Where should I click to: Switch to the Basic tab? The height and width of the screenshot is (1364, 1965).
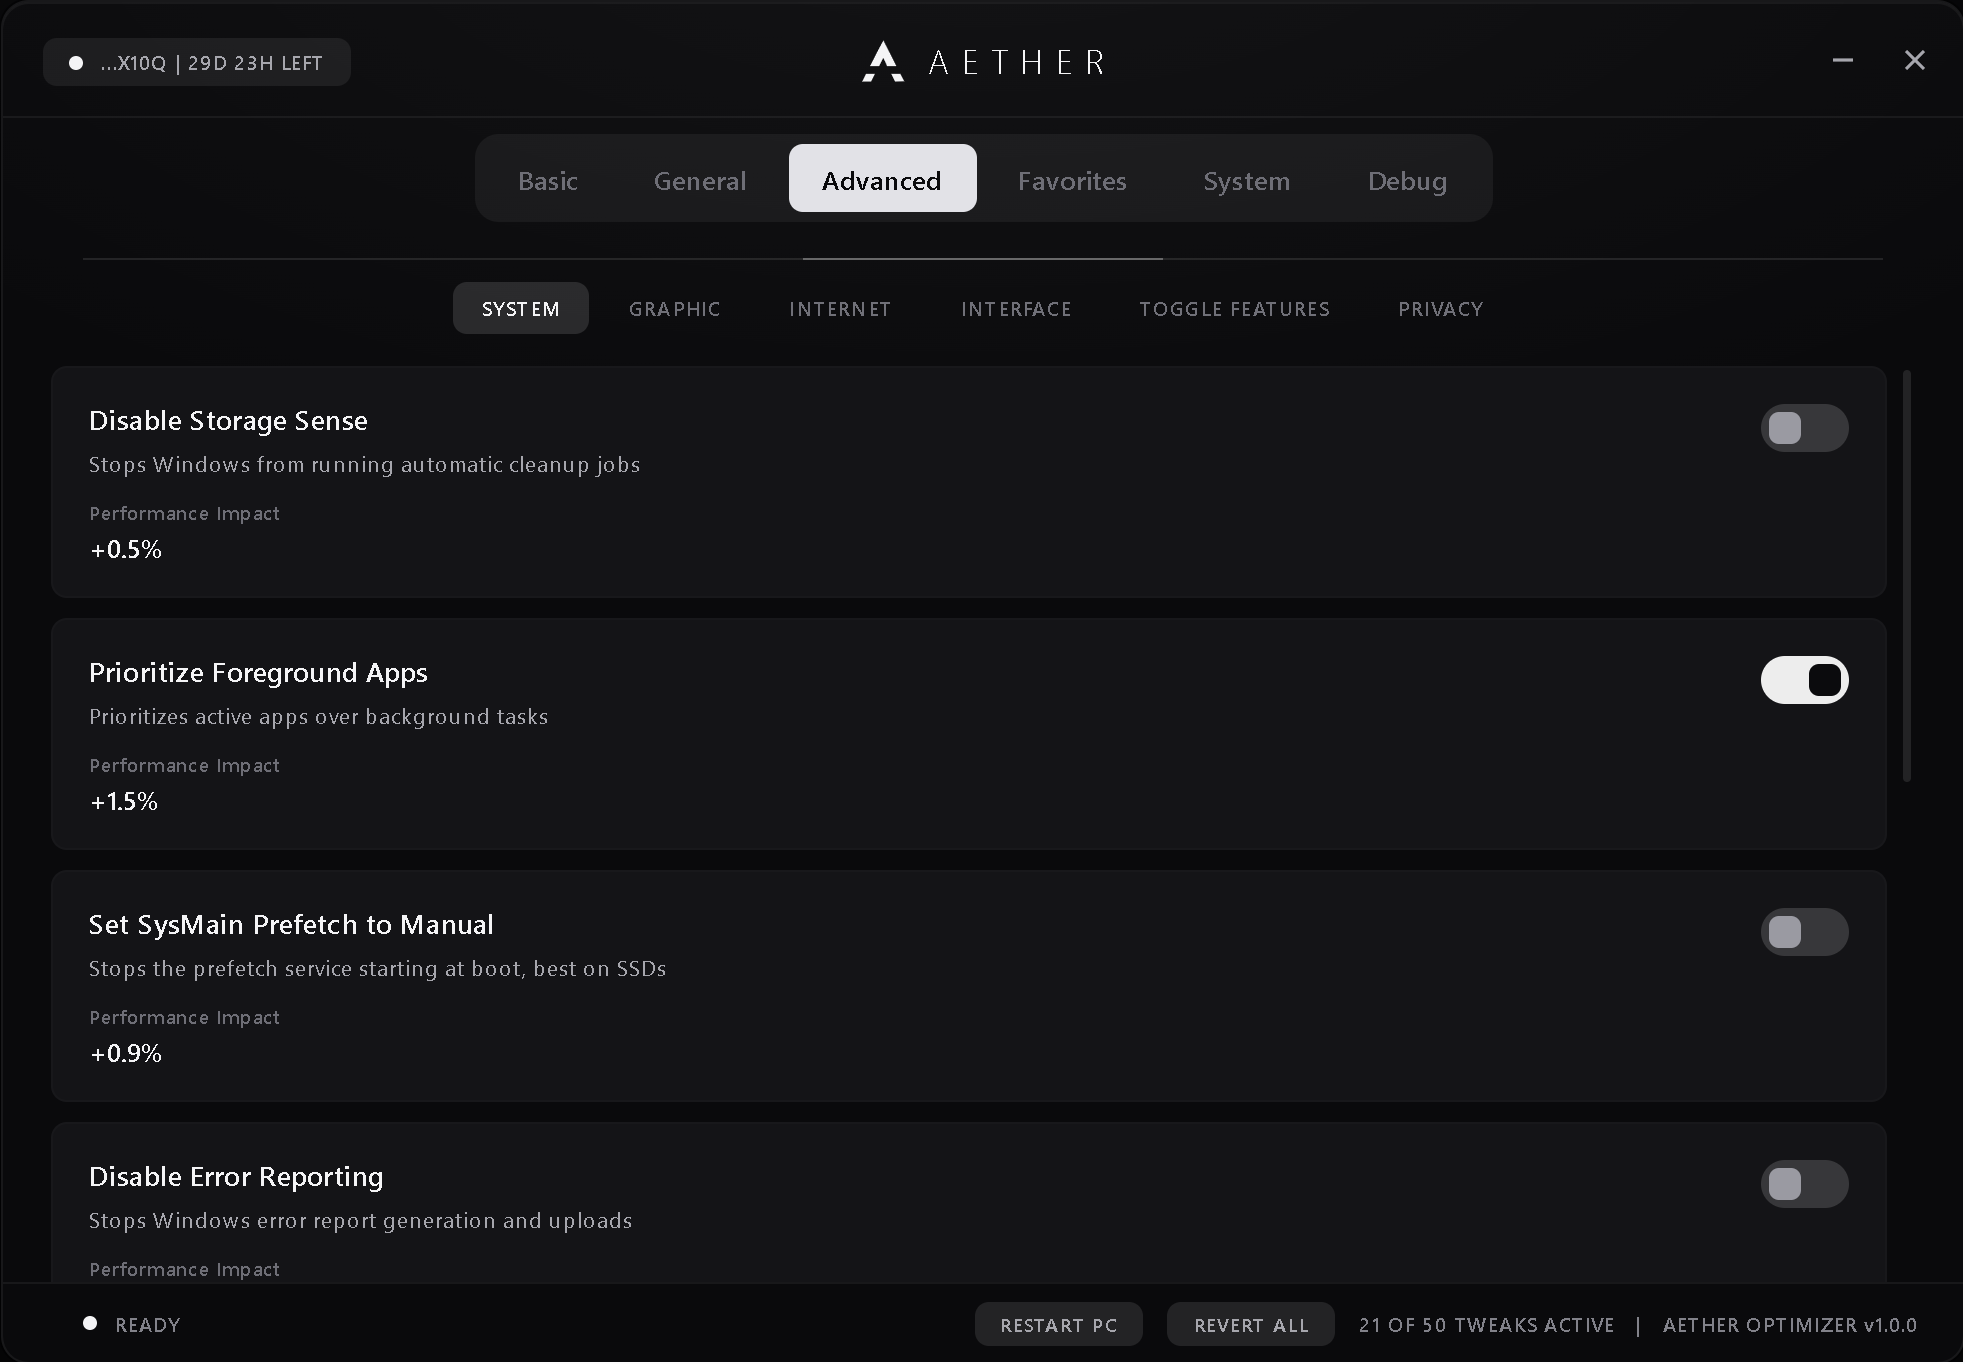pos(548,180)
